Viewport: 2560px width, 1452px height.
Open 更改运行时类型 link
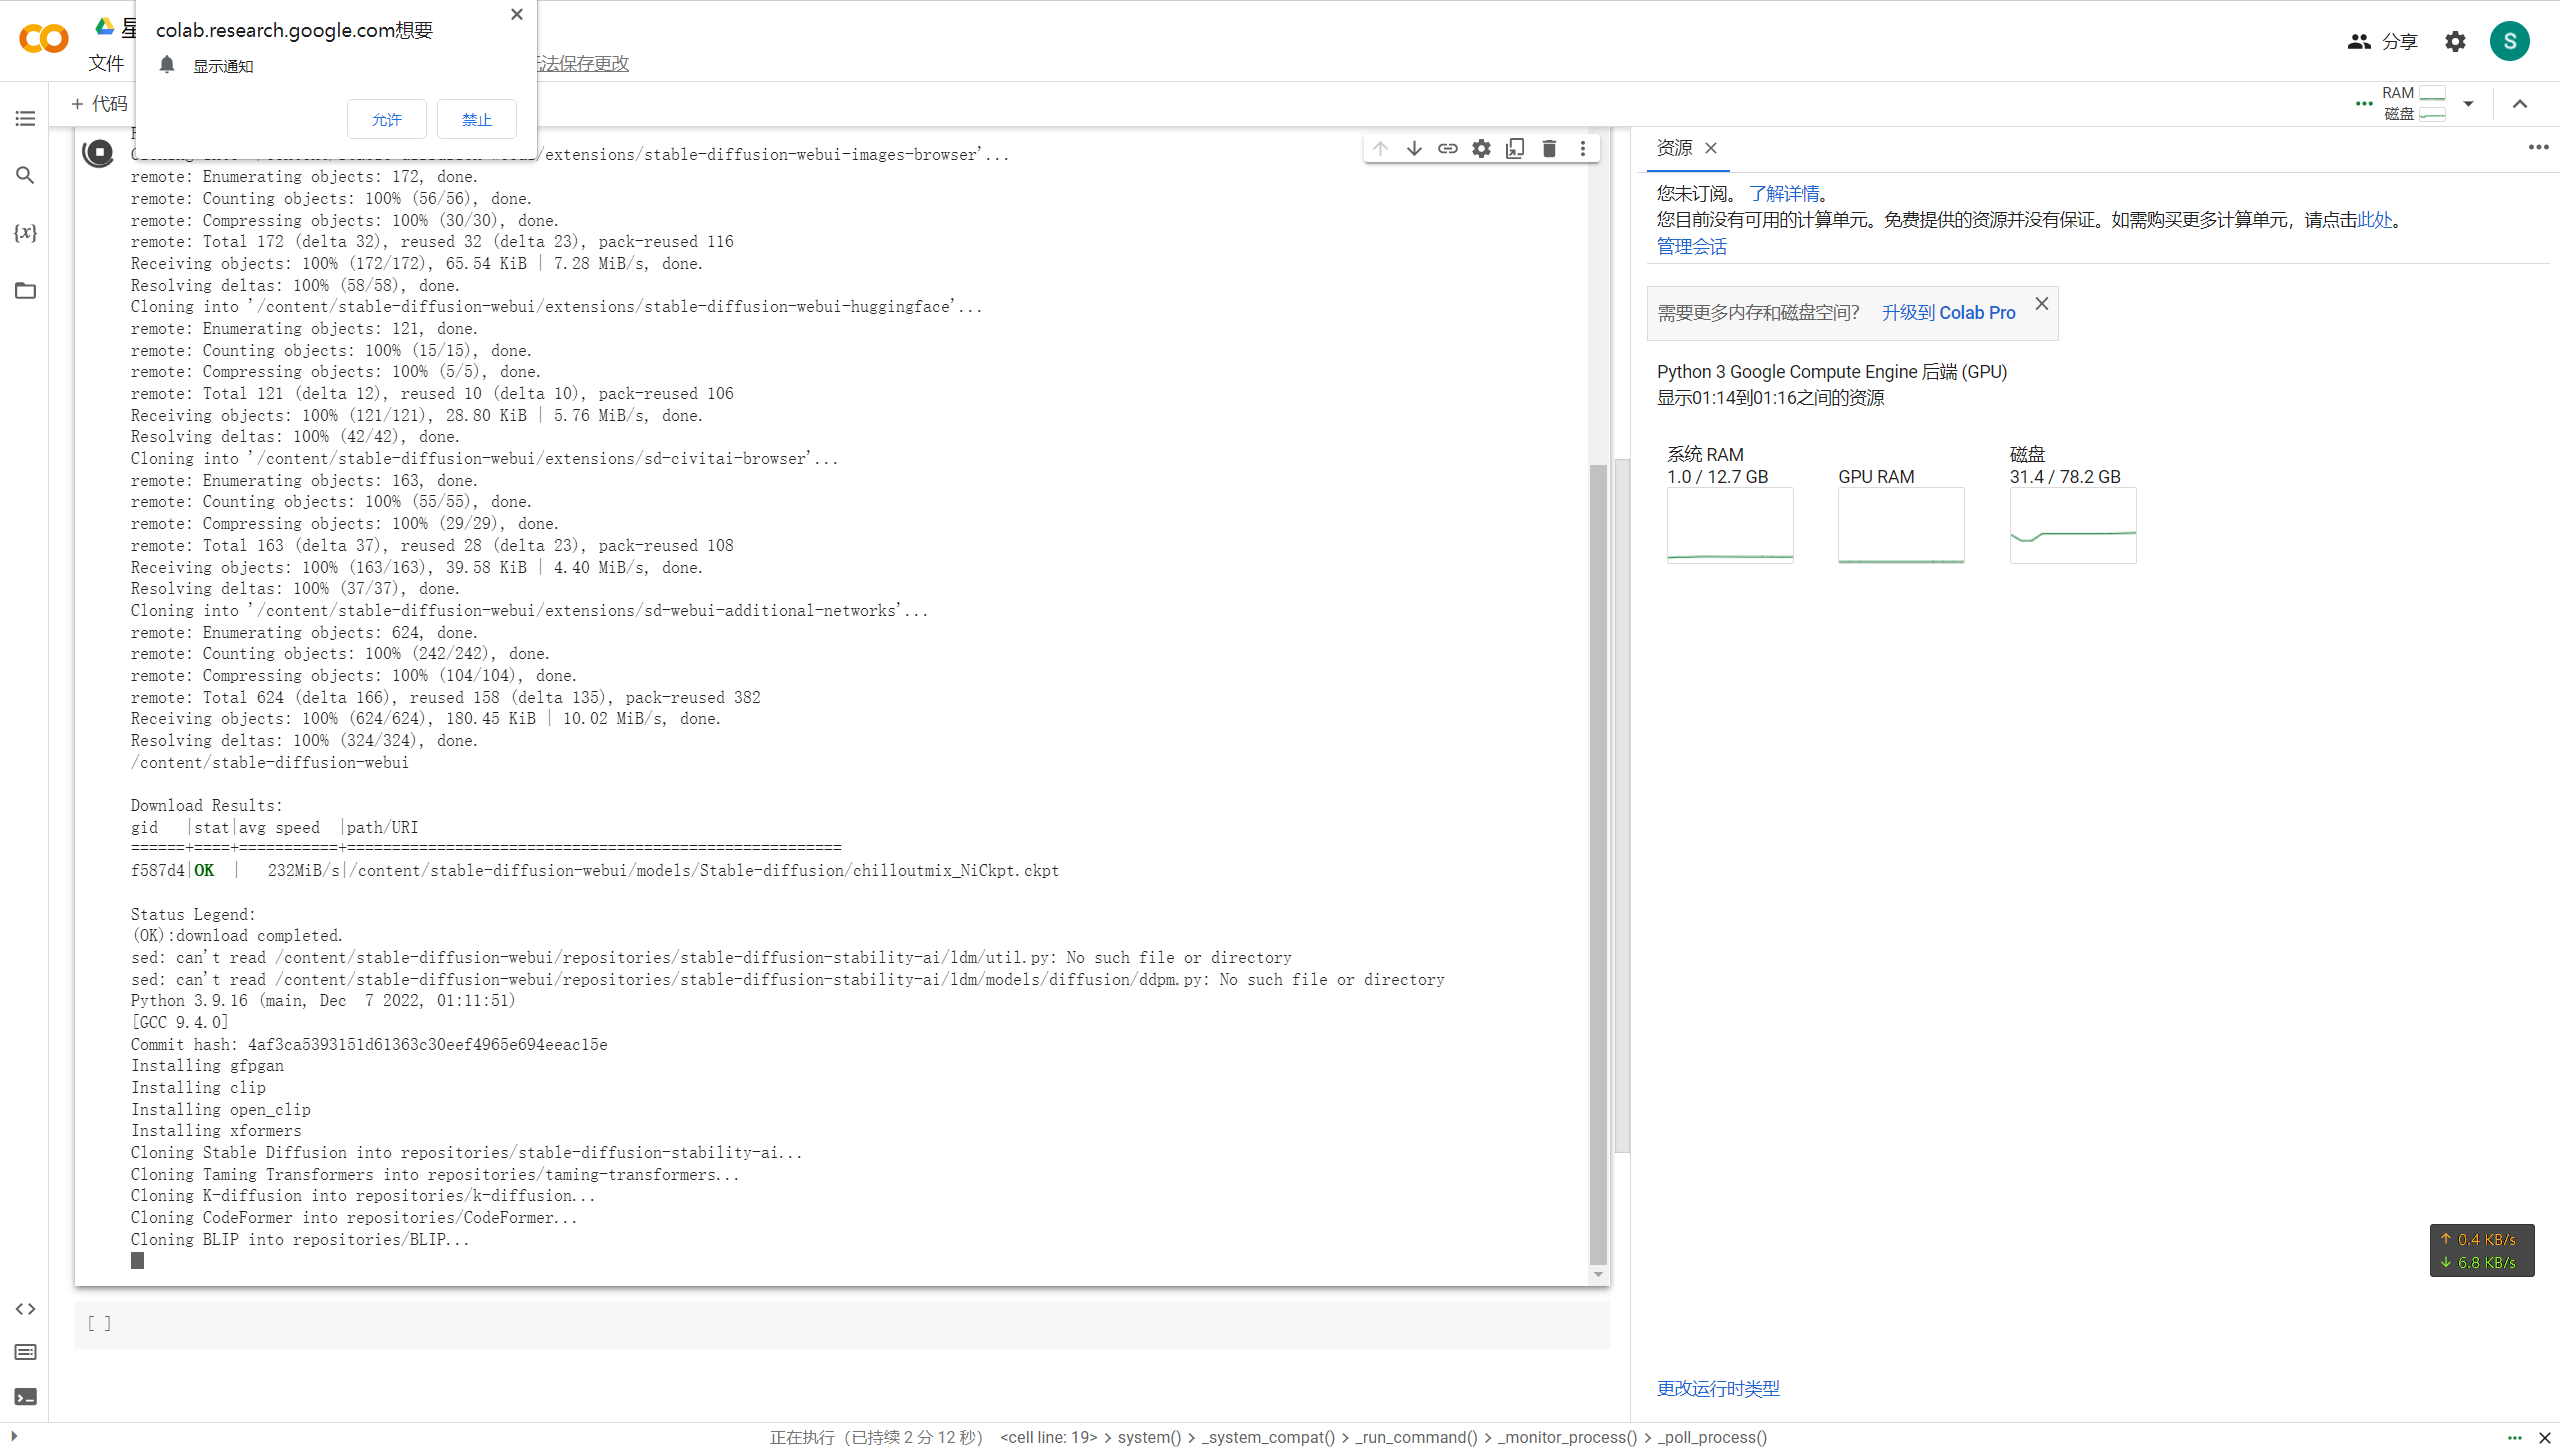coord(1718,1388)
